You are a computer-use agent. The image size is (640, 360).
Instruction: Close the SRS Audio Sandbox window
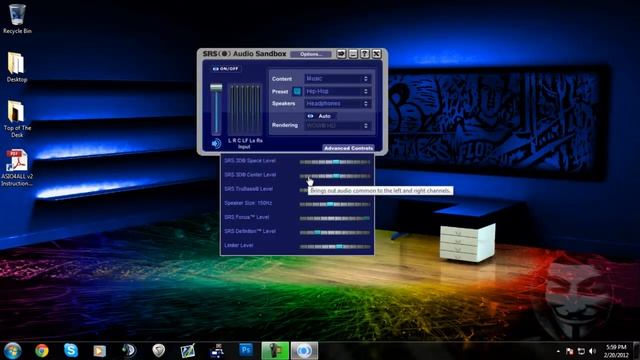377,54
